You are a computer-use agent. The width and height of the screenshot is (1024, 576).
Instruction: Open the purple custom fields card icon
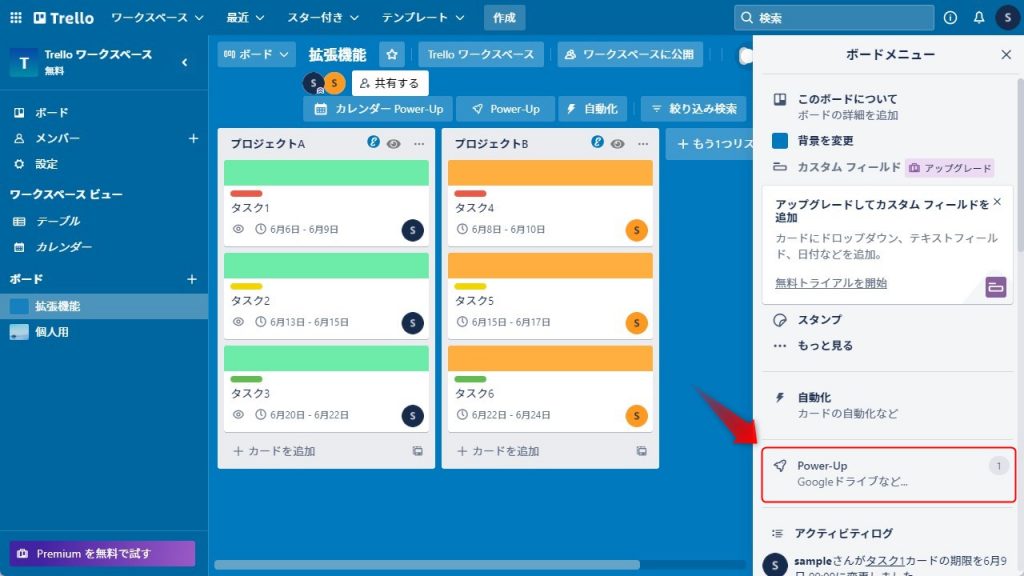[995, 287]
